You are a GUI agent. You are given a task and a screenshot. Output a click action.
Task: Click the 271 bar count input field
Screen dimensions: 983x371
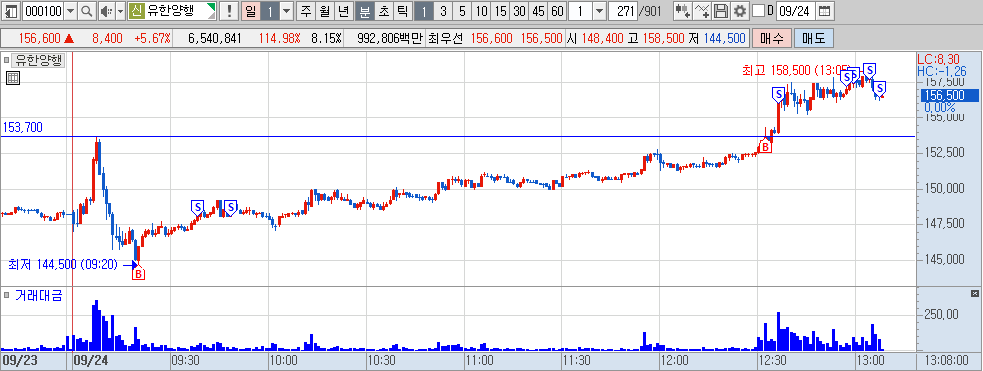(x=623, y=11)
